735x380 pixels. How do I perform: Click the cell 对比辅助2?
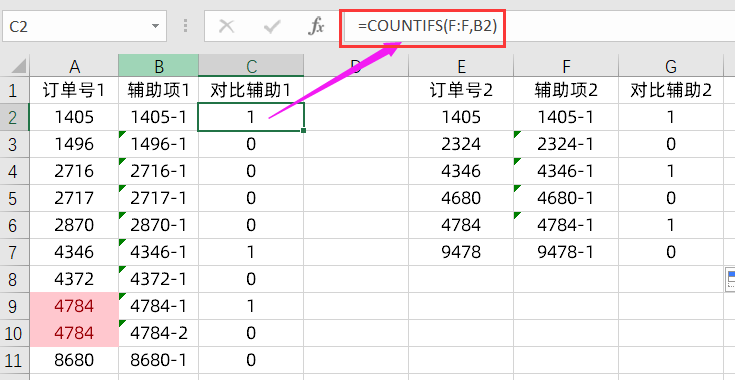[x=671, y=90]
